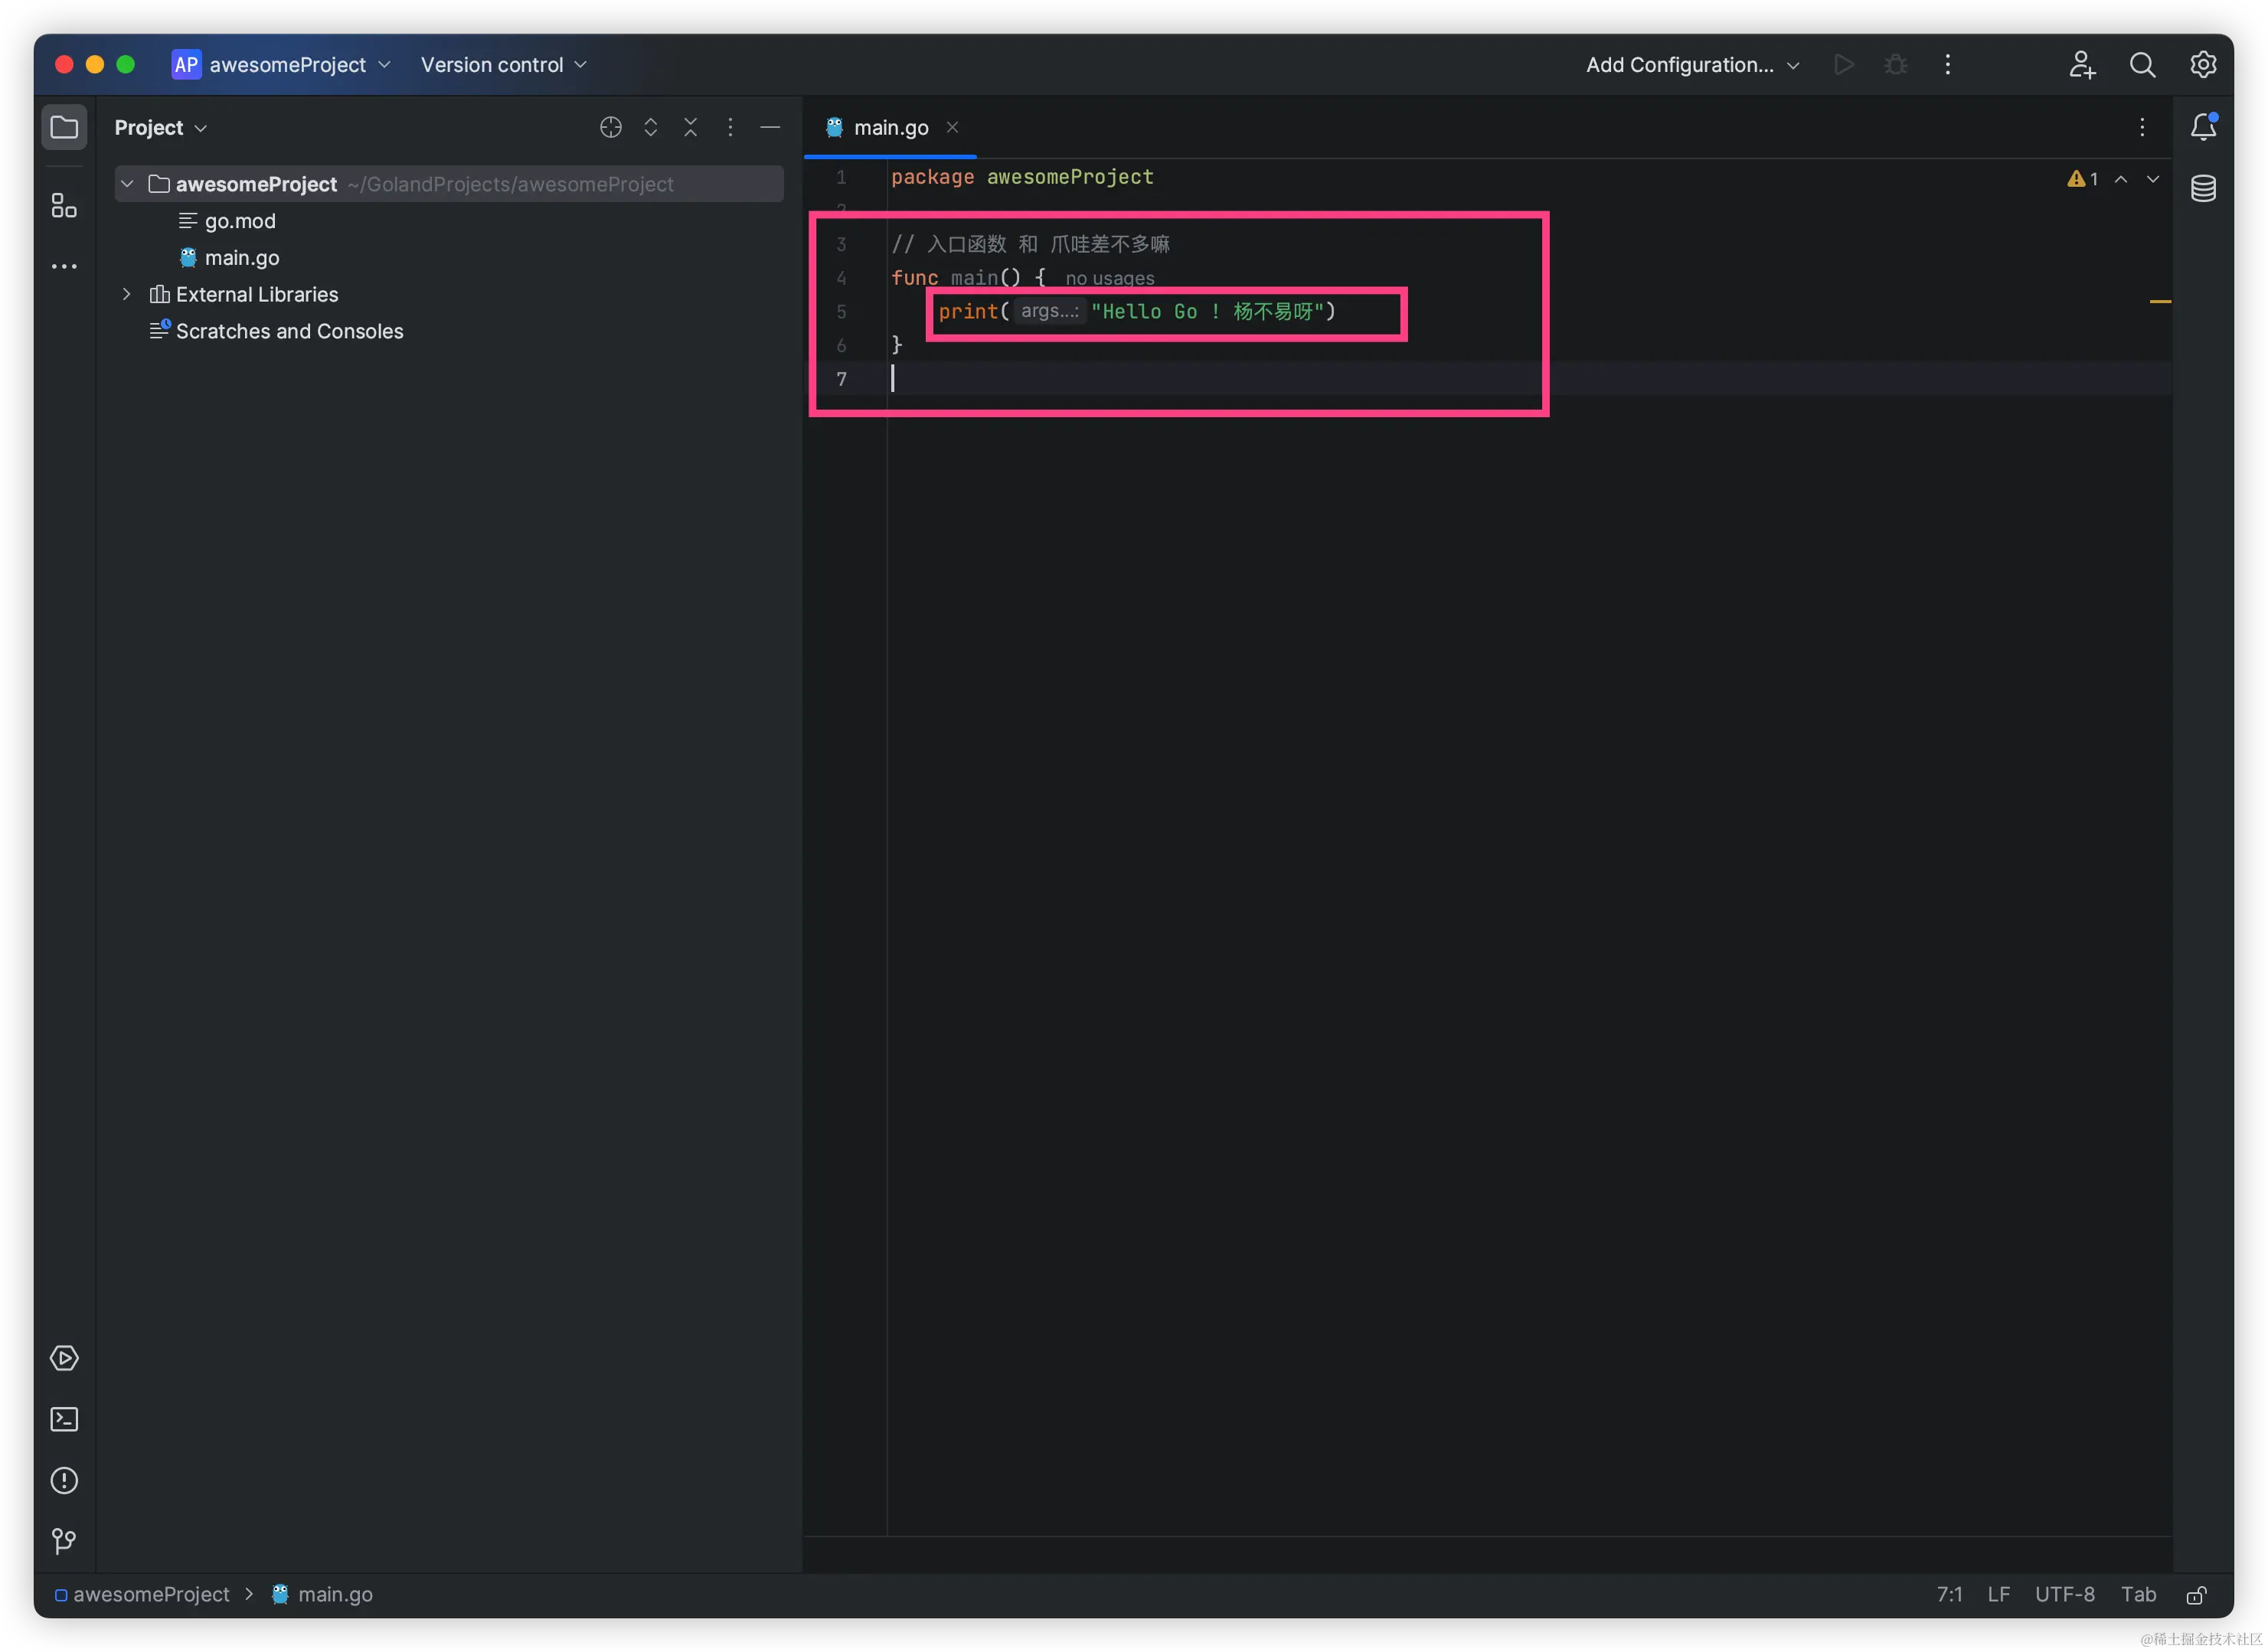Open the Terminal tool window
2268x1652 pixels.
[64, 1419]
